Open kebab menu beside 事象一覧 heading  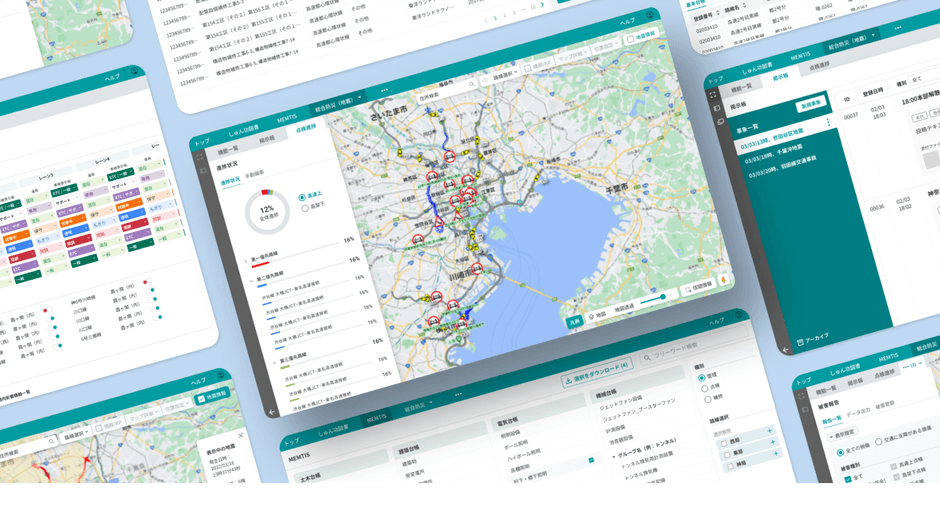829,122
